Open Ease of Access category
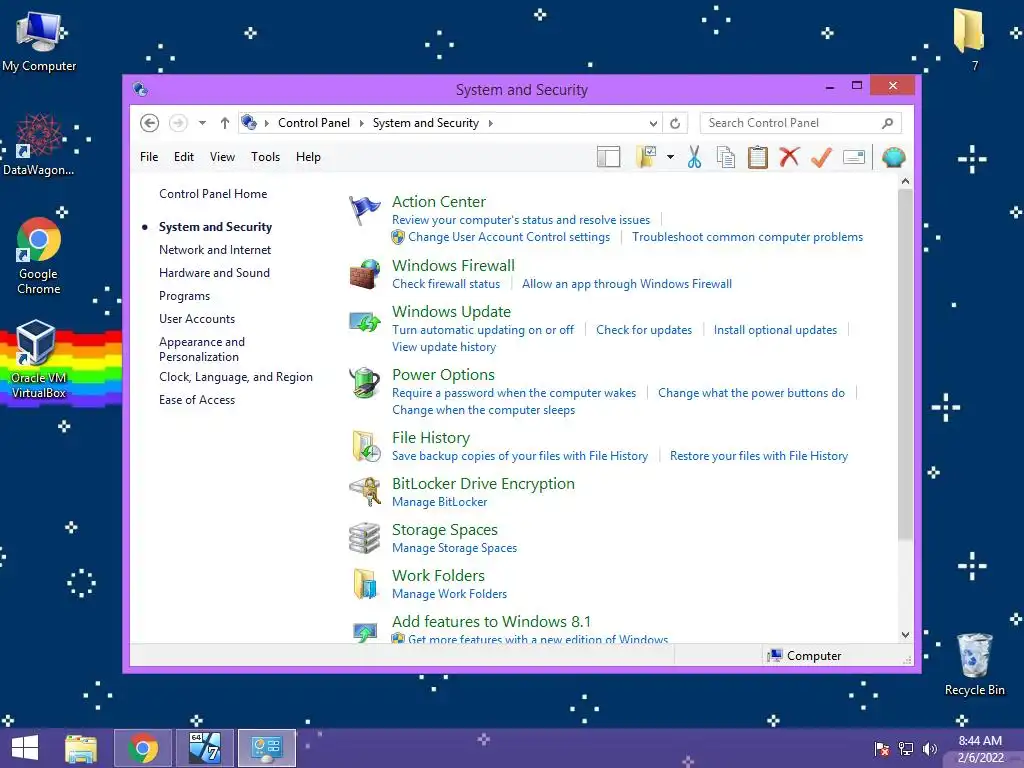1024x768 pixels. pos(197,400)
